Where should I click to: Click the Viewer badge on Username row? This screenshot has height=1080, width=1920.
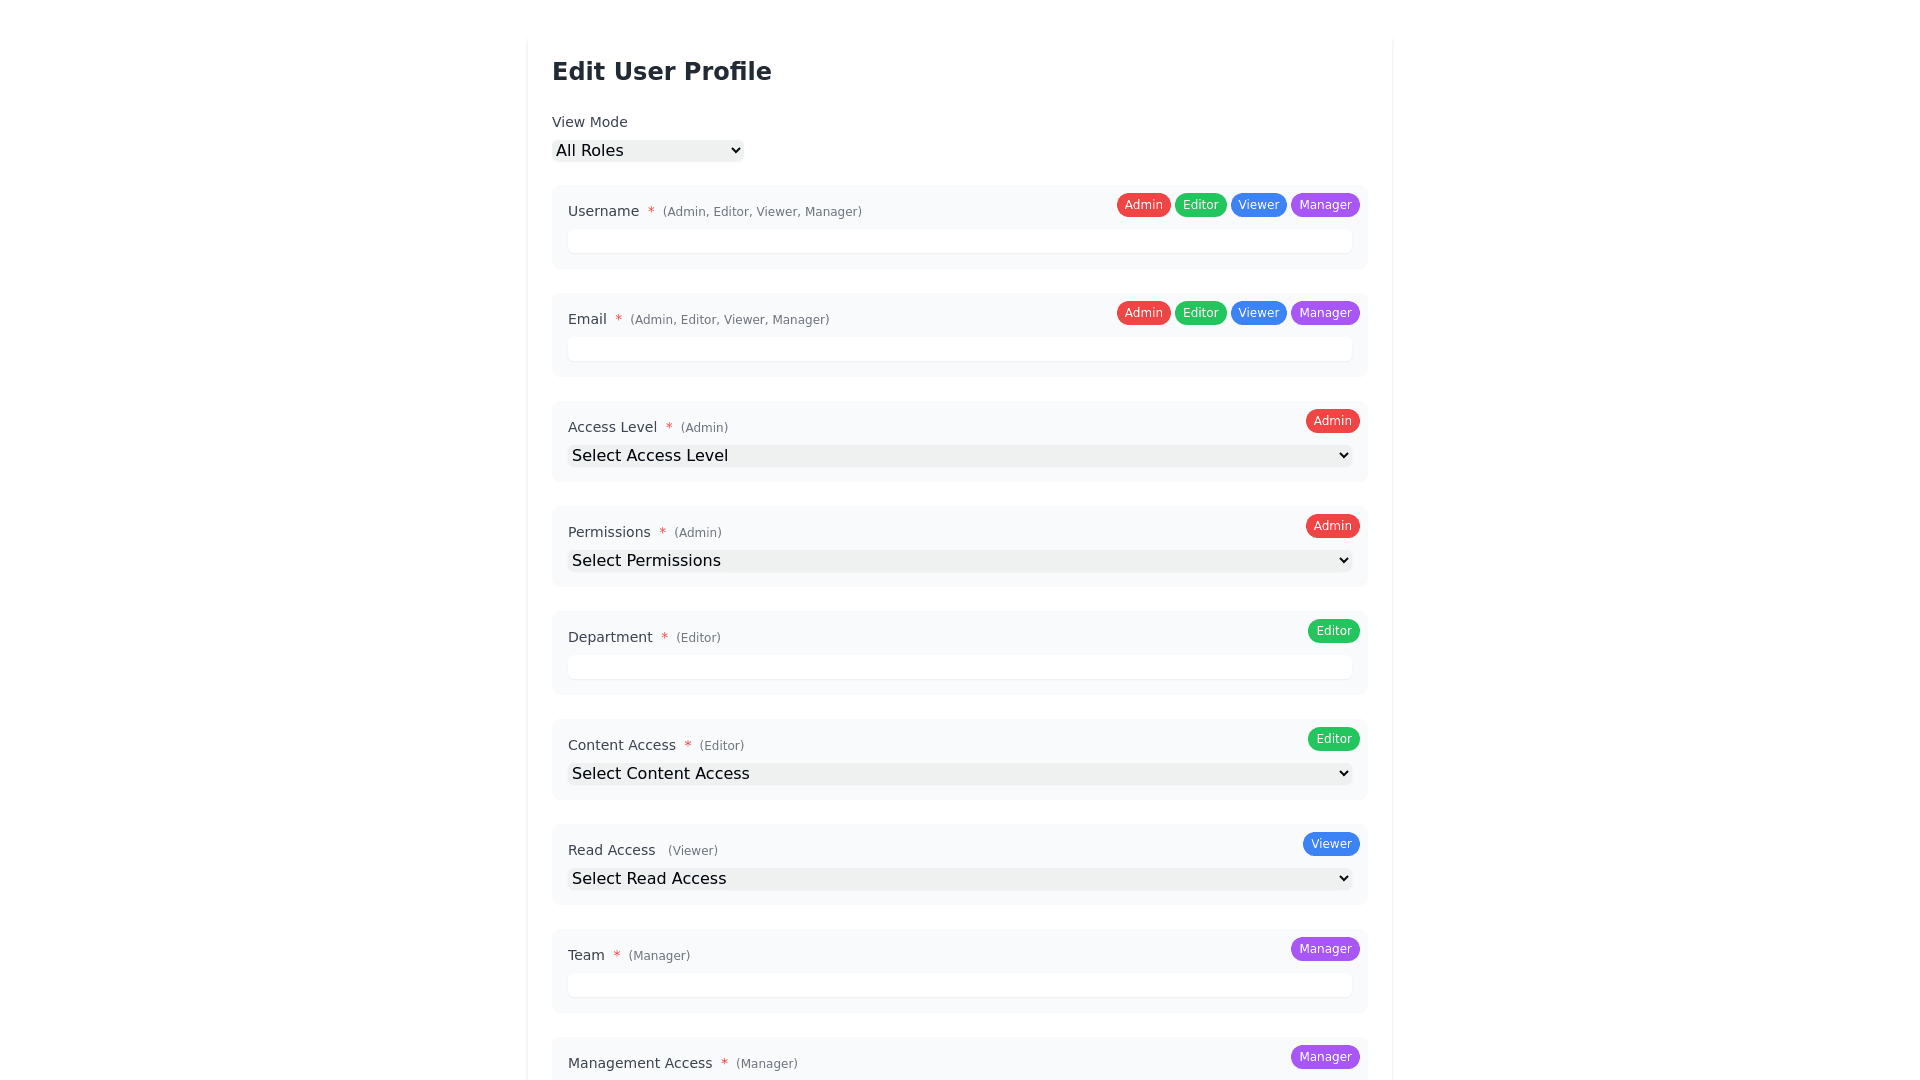pos(1258,205)
